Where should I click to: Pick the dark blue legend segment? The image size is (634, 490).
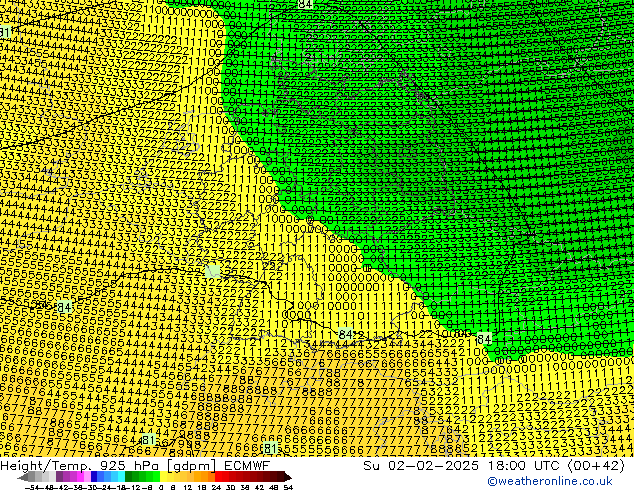tap(94, 477)
